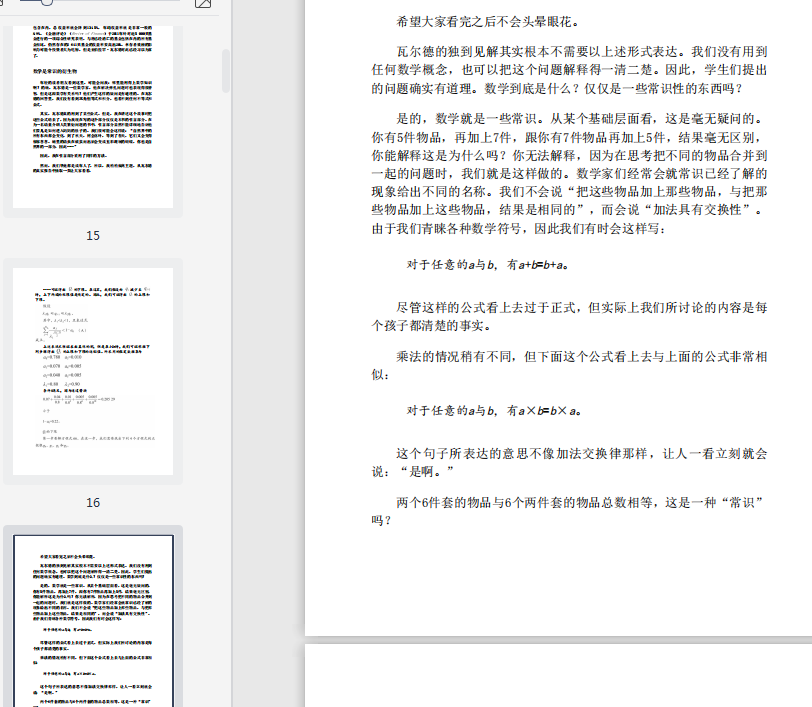Image resolution: width=812 pixels, height=707 pixels.
Task: Click the line starting '现象给出不同的名称'
Action: [569, 192]
